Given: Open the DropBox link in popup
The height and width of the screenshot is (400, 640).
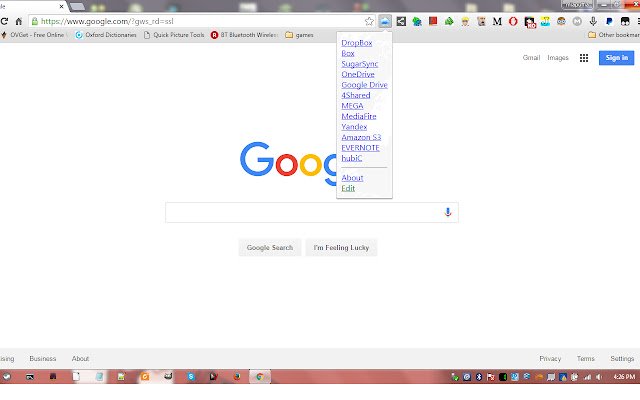Looking at the screenshot, I should [x=357, y=43].
